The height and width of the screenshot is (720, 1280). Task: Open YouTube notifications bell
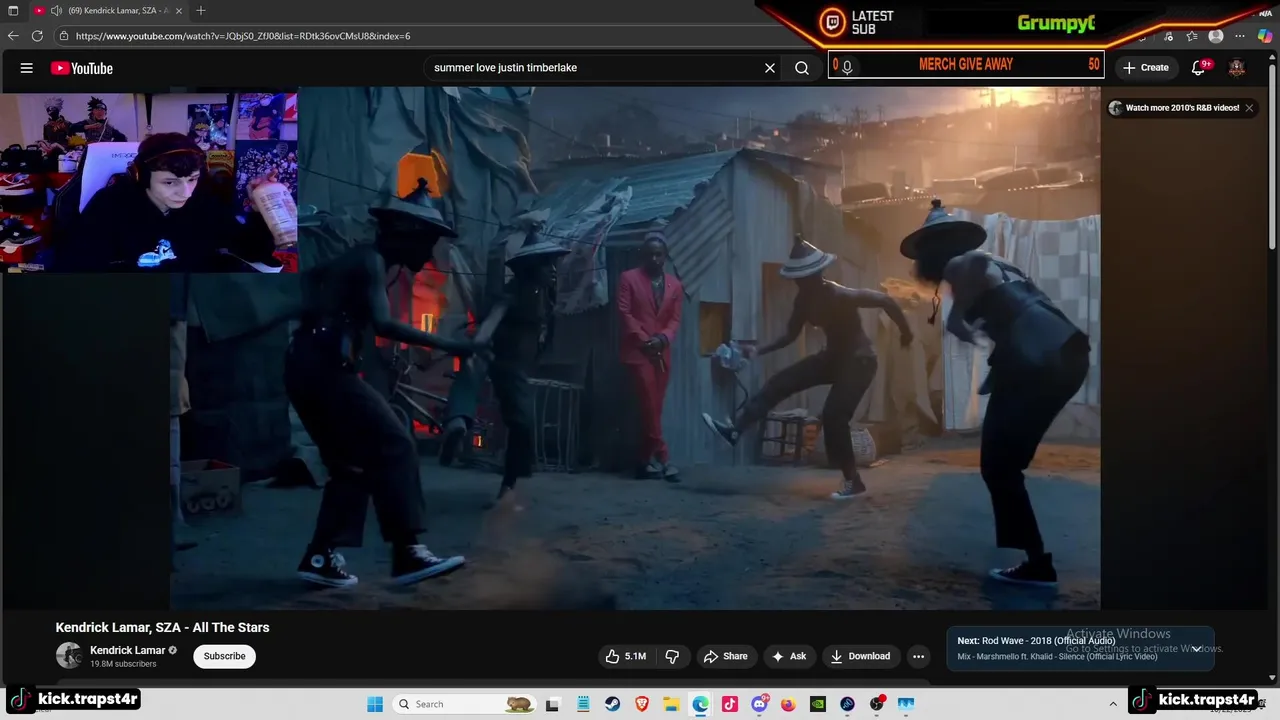1199,68
